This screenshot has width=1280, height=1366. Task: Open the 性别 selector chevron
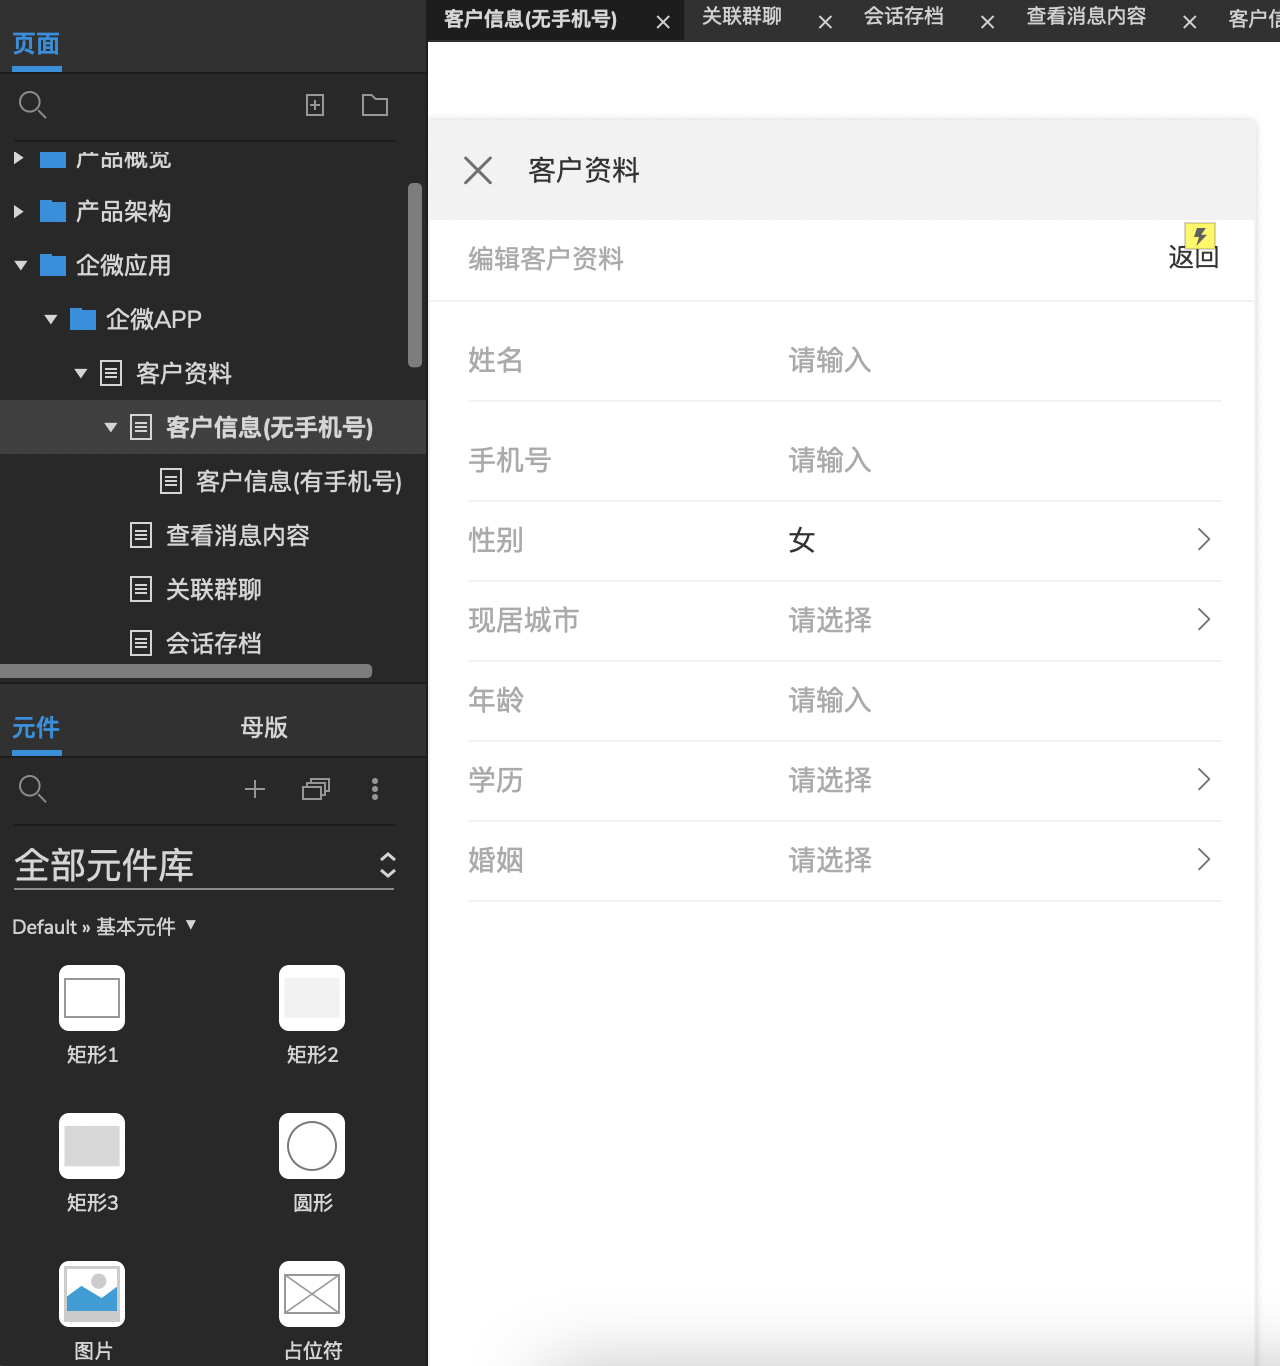(1204, 540)
